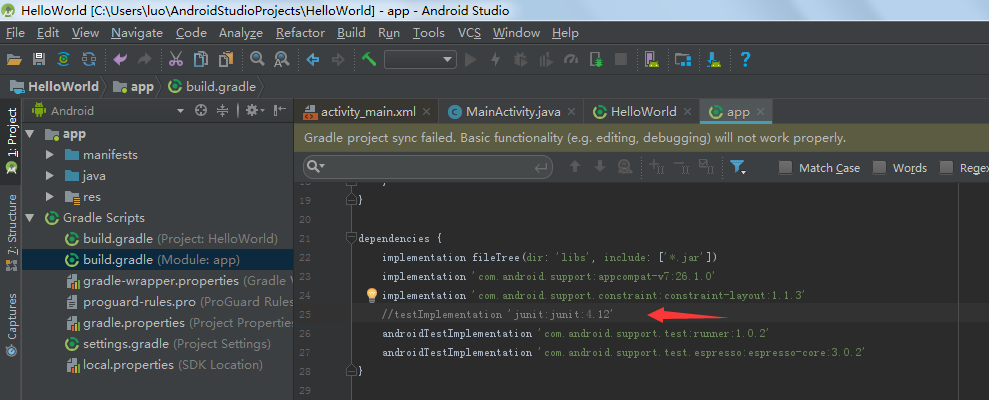Click the green hammer Make Project icon
989x400 pixels.
(x=369, y=60)
